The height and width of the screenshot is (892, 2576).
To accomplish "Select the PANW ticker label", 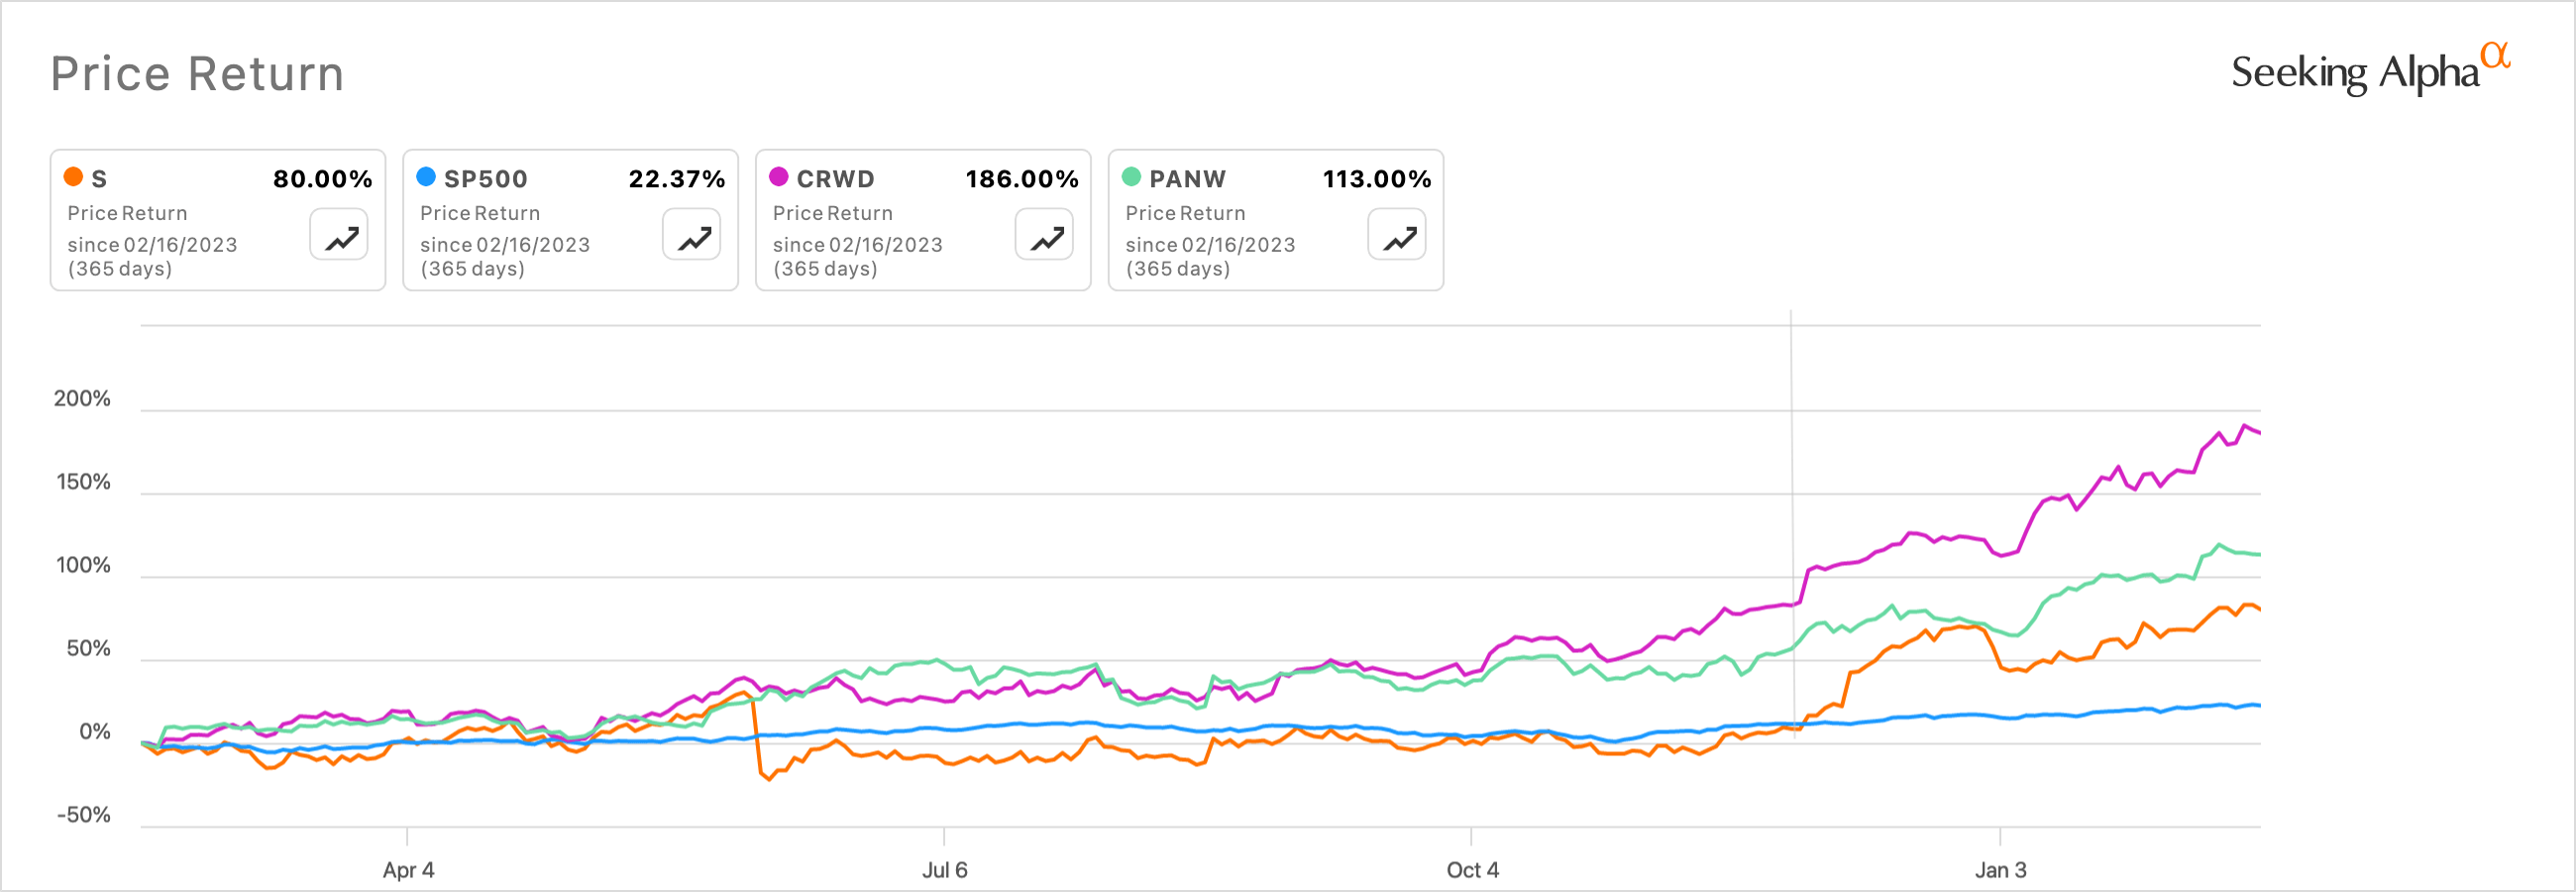I will point(1187,179).
